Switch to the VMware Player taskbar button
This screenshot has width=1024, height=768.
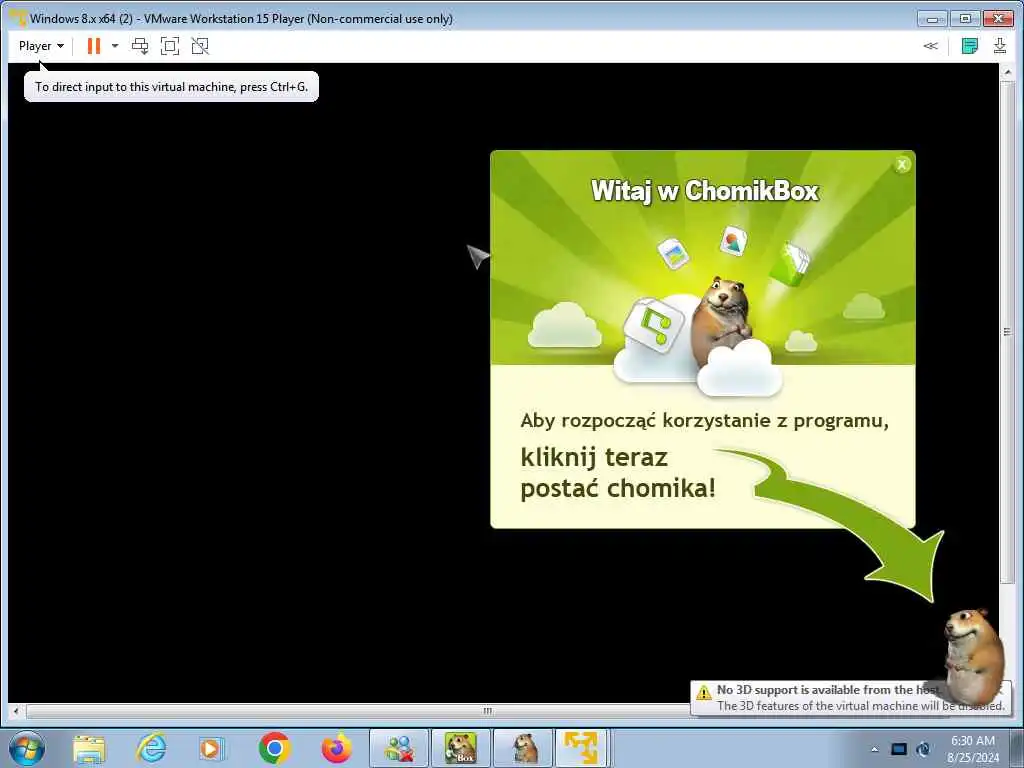(x=581, y=748)
